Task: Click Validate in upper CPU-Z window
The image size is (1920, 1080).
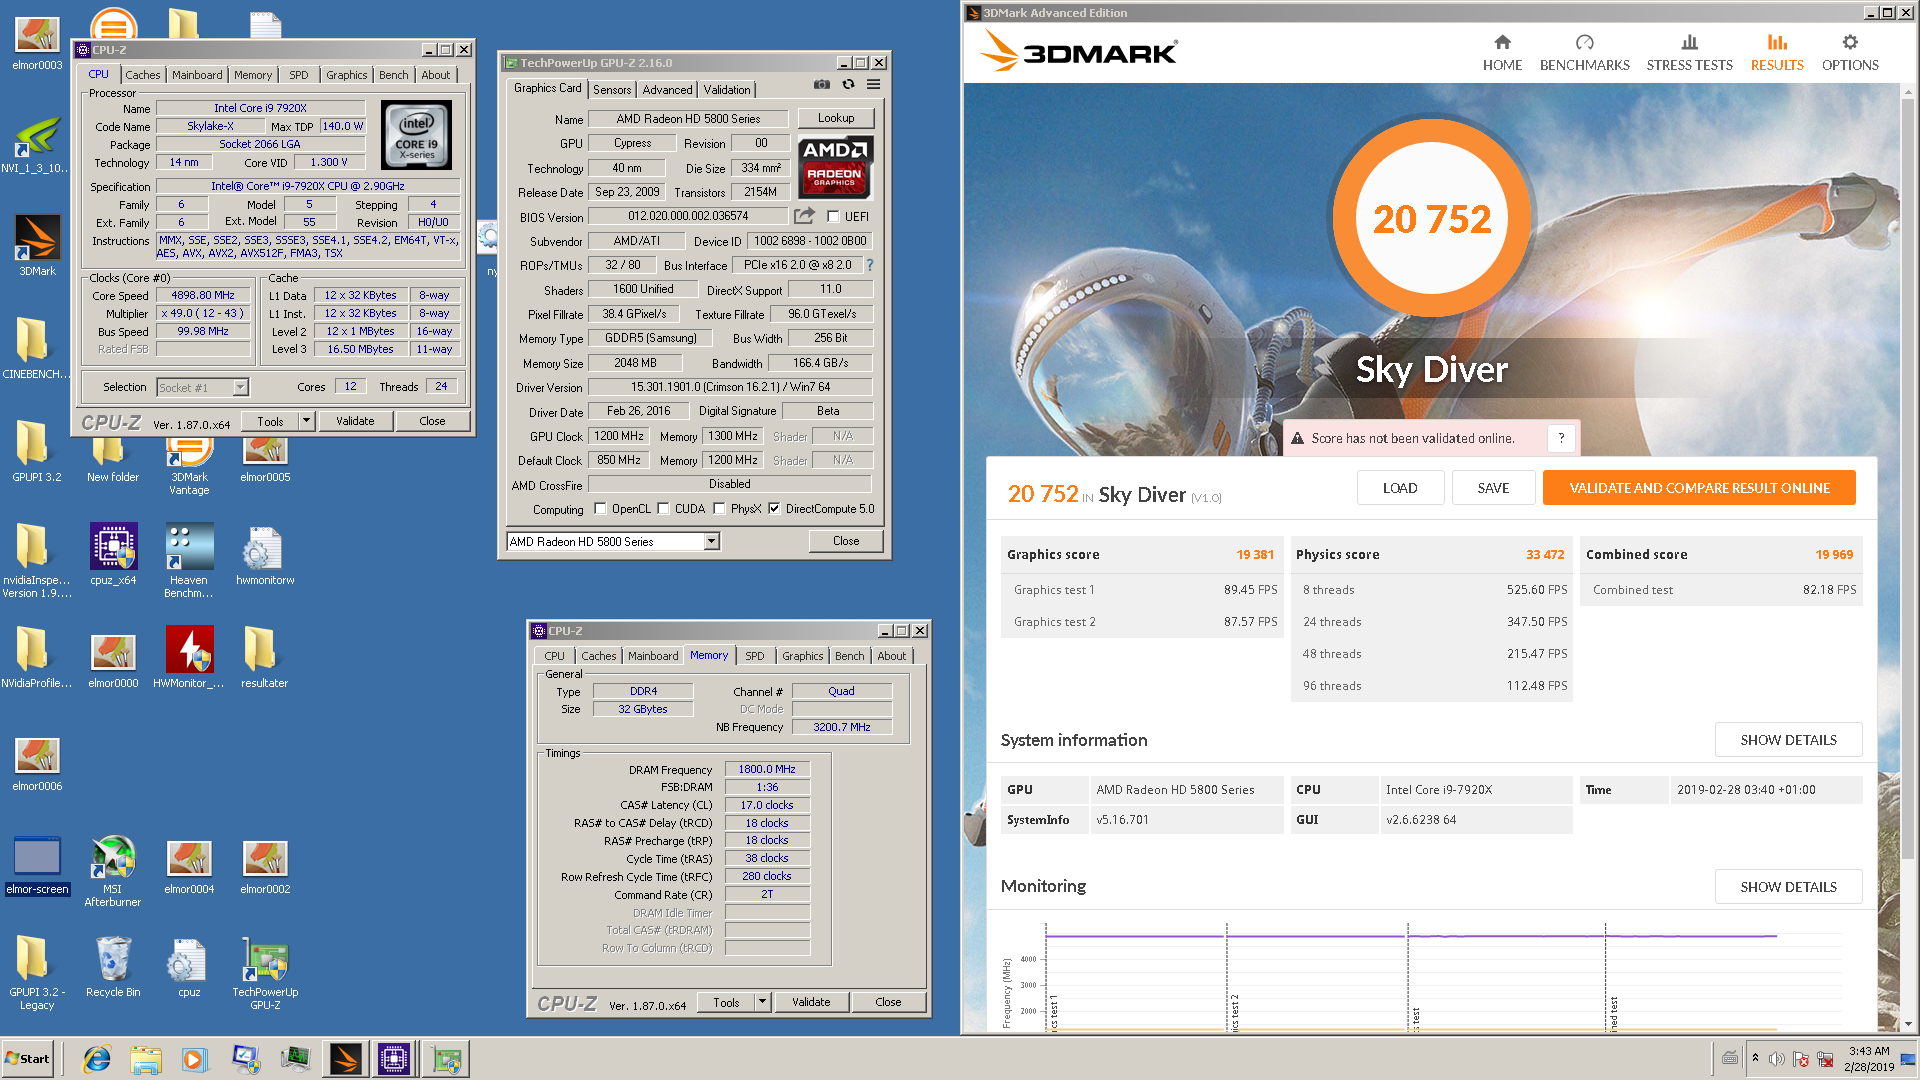Action: [355, 421]
